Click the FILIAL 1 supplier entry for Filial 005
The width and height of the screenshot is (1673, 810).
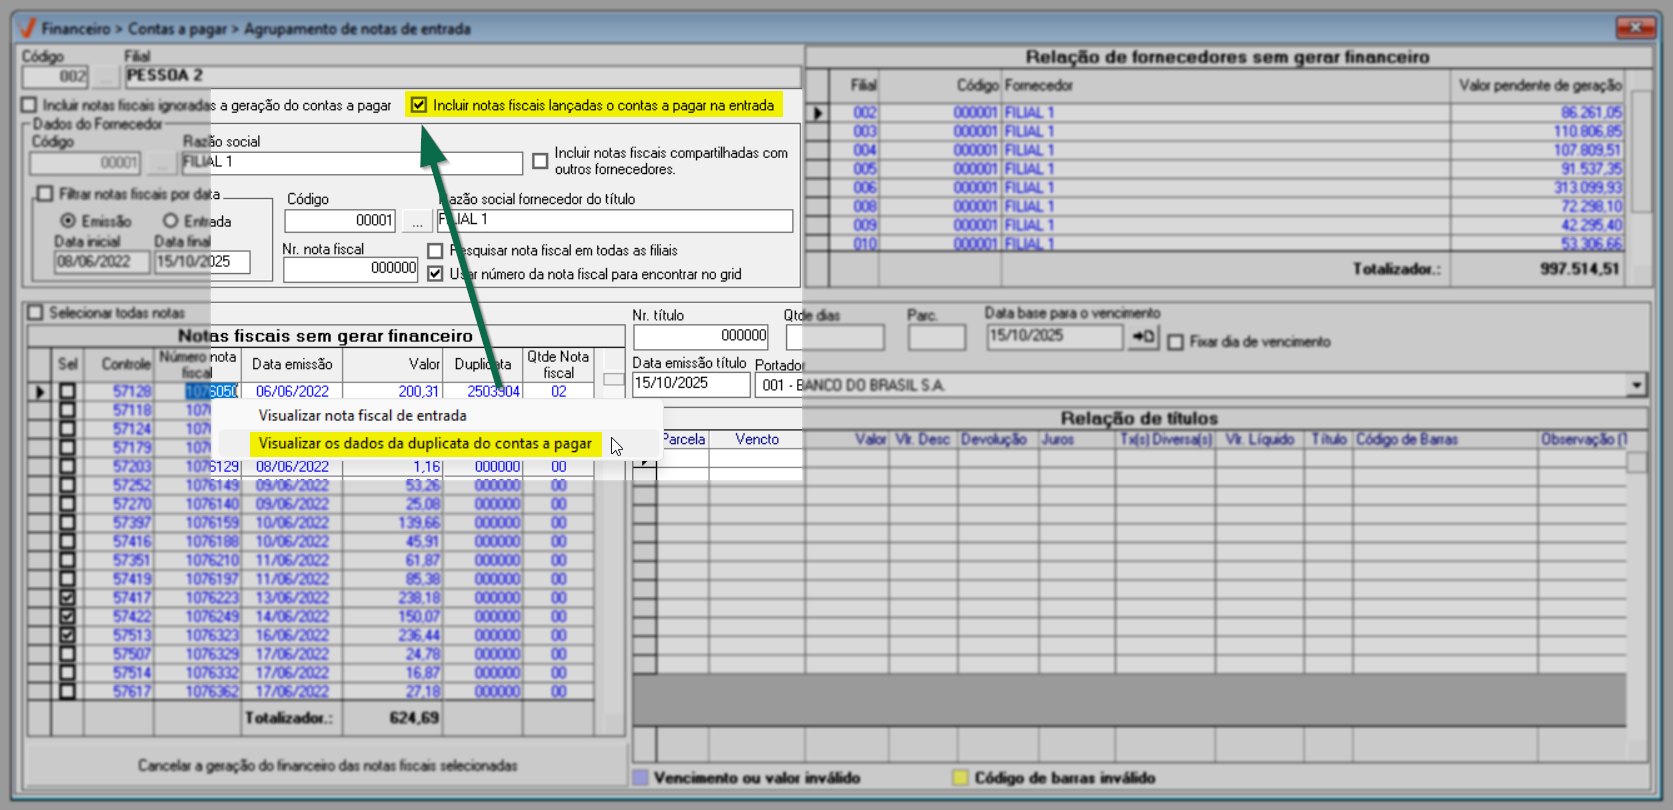1029,169
